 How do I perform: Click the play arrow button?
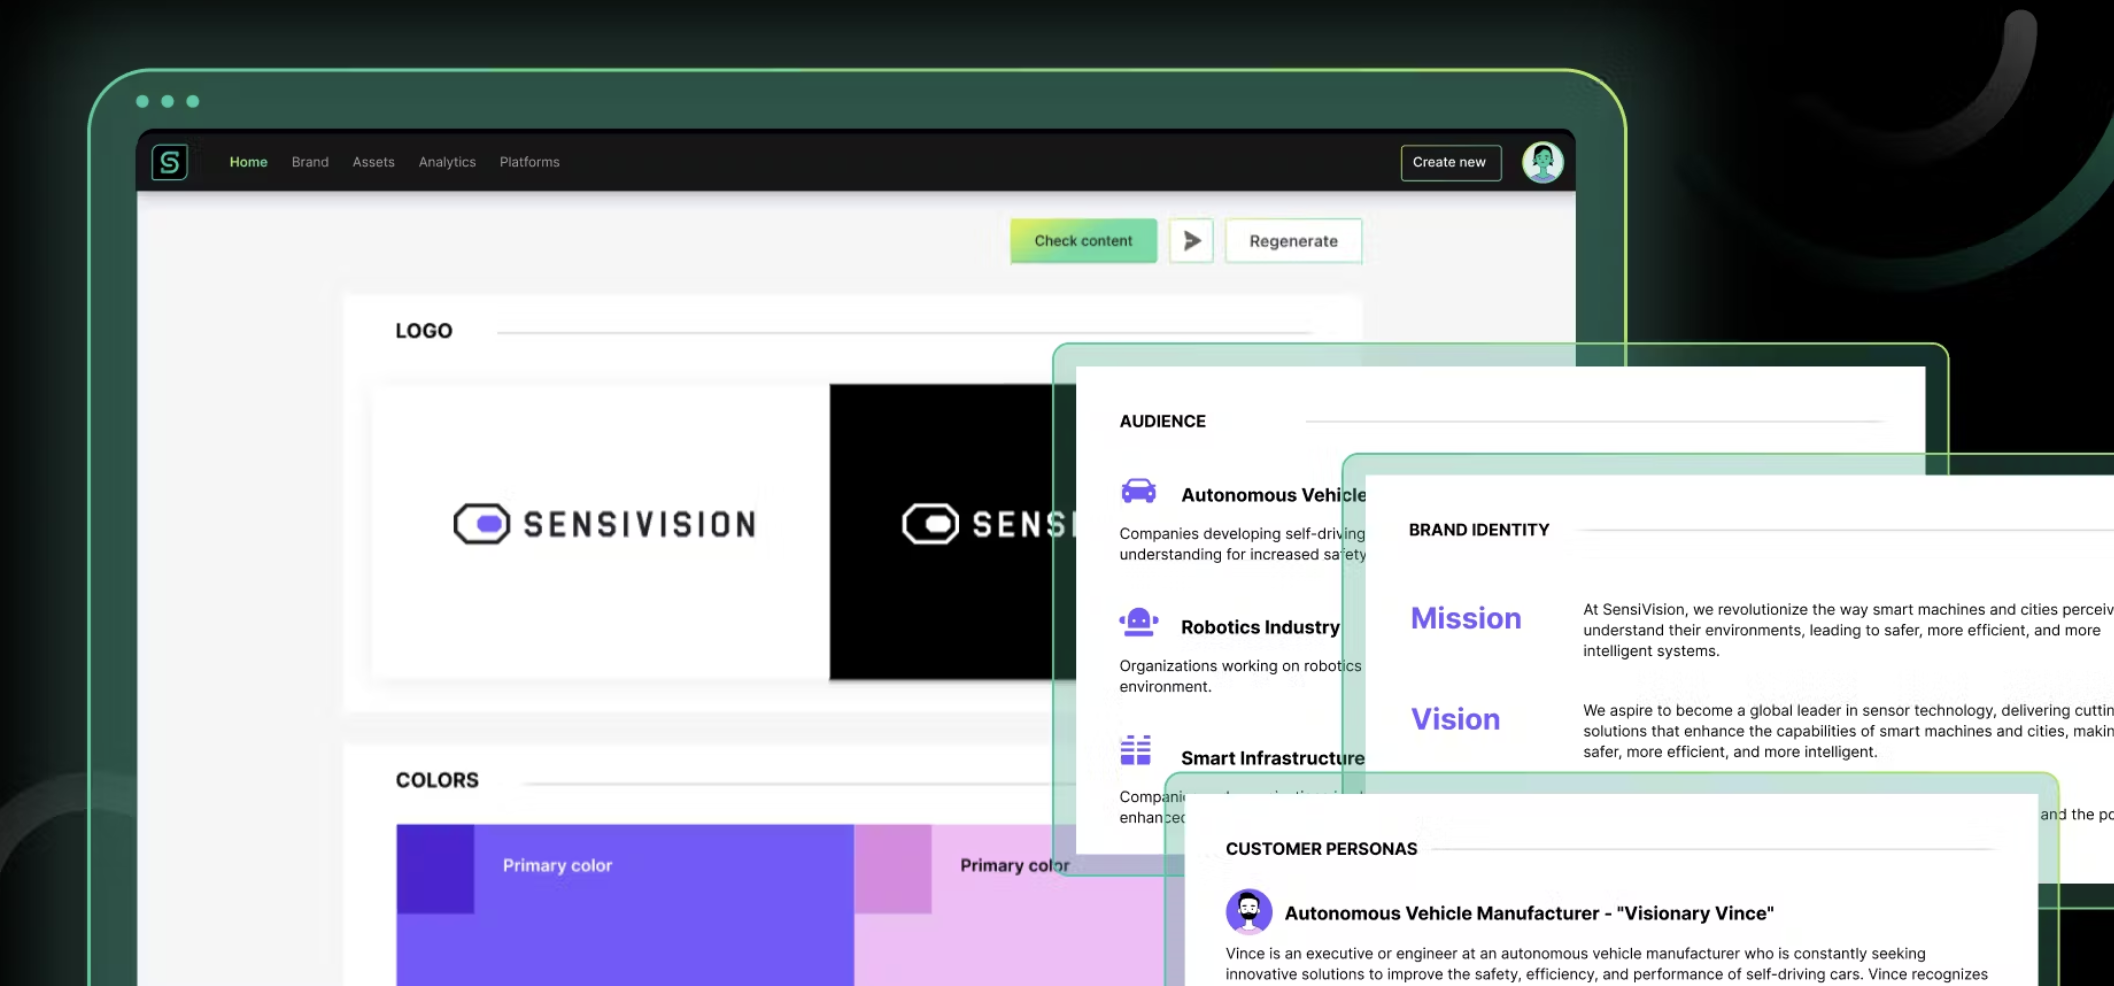(x=1191, y=241)
